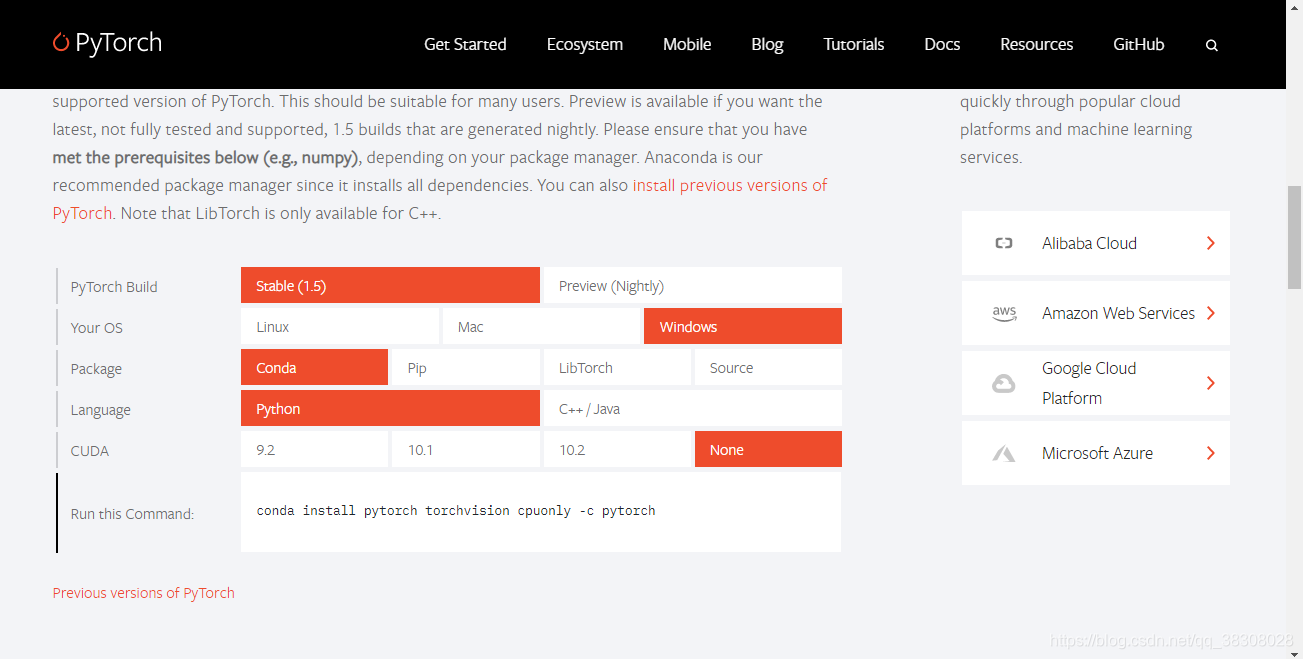The height and width of the screenshot is (659, 1303).
Task: Open Get Started menu item
Action: tap(465, 44)
